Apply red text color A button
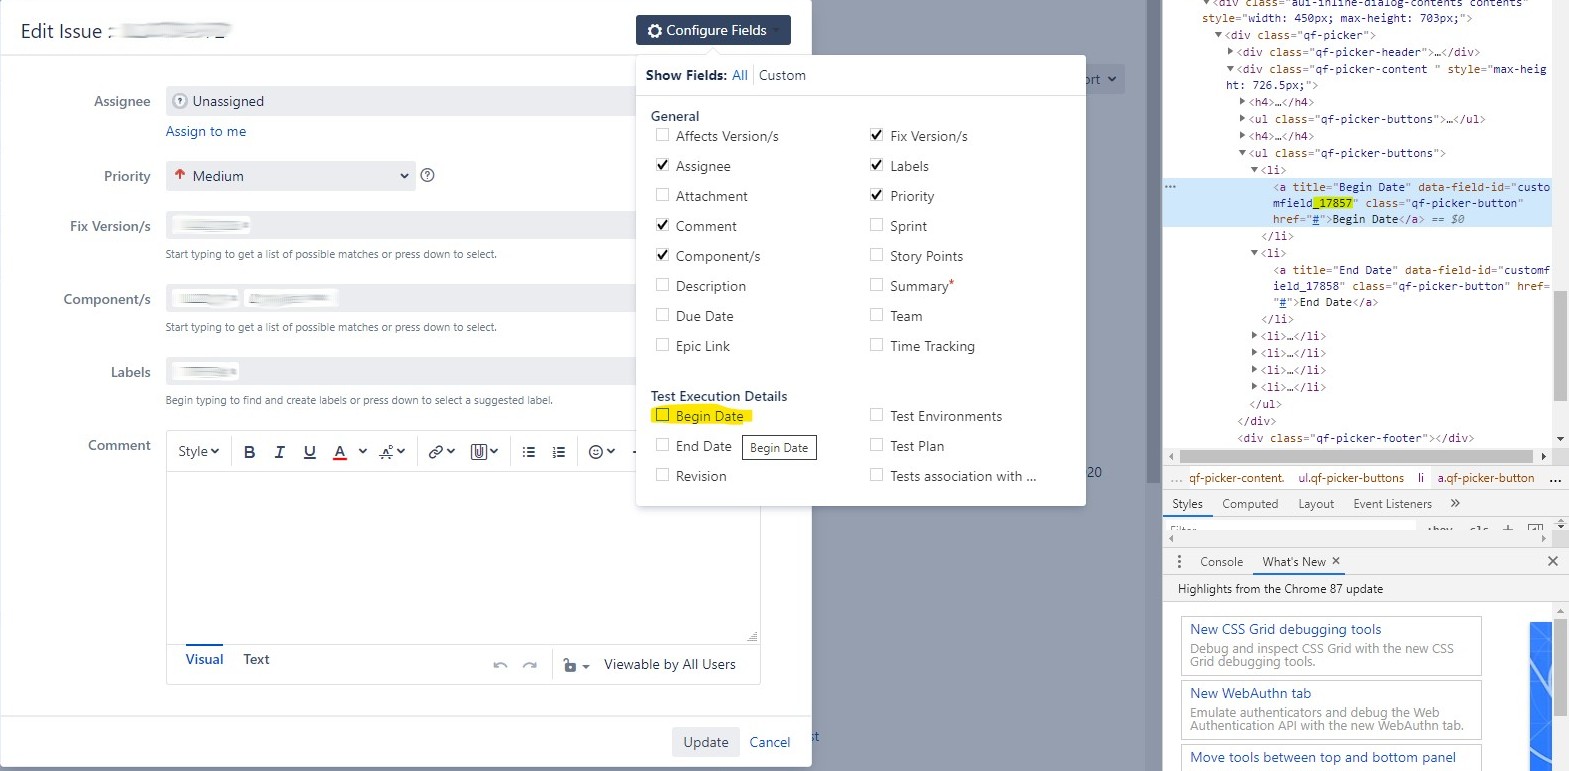This screenshot has width=1569, height=771. coord(340,452)
